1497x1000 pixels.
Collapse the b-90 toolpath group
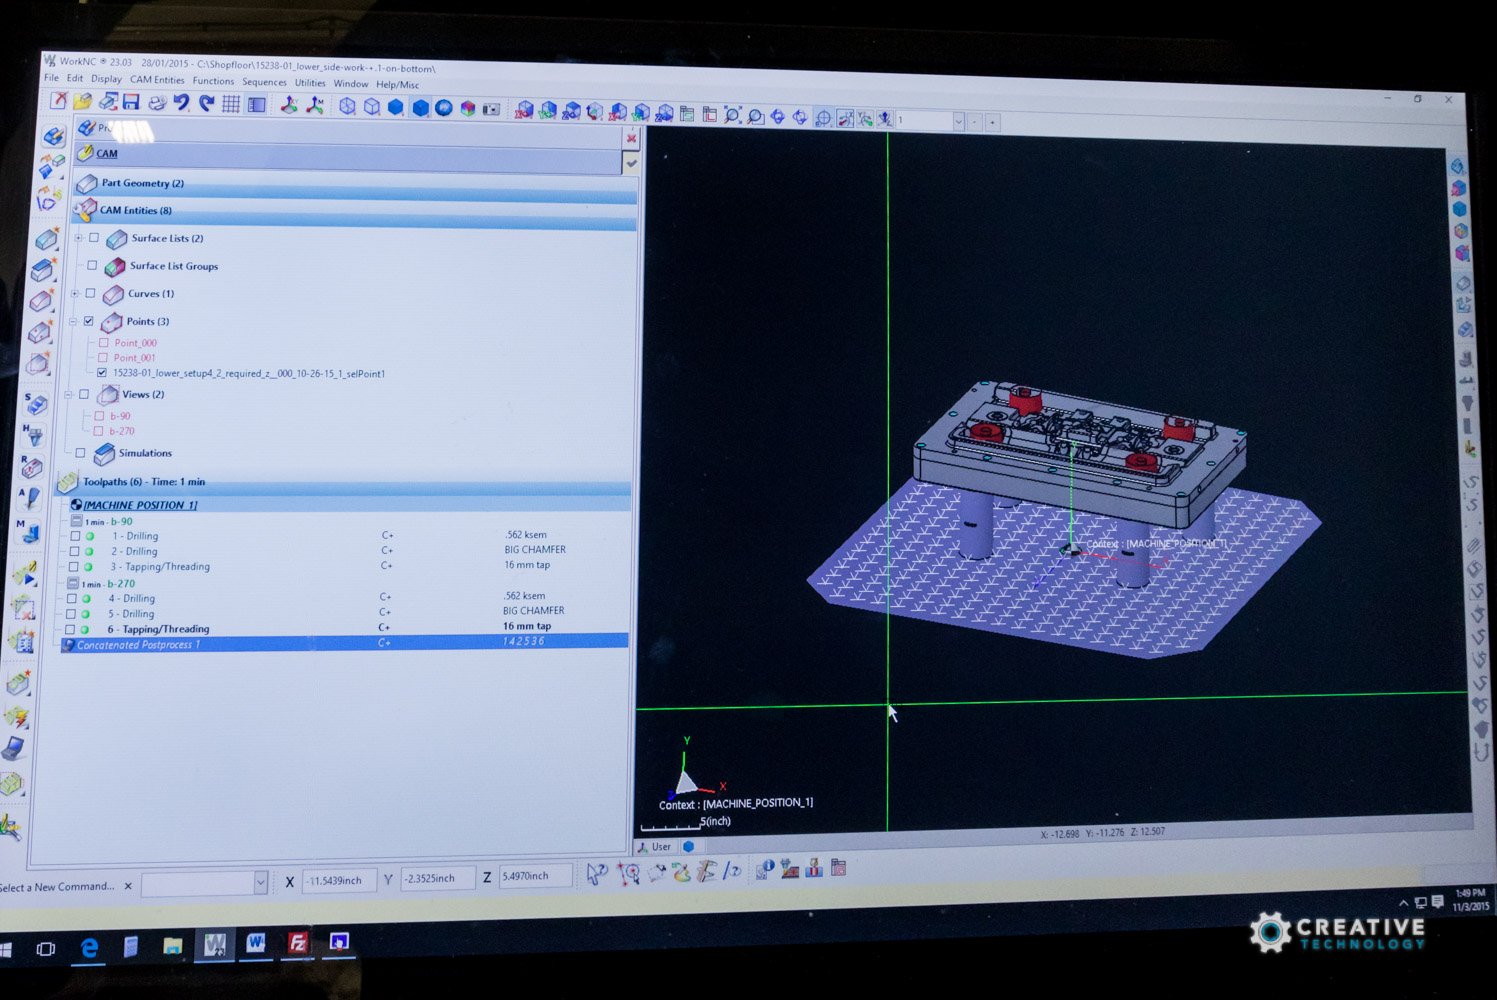coord(75,521)
